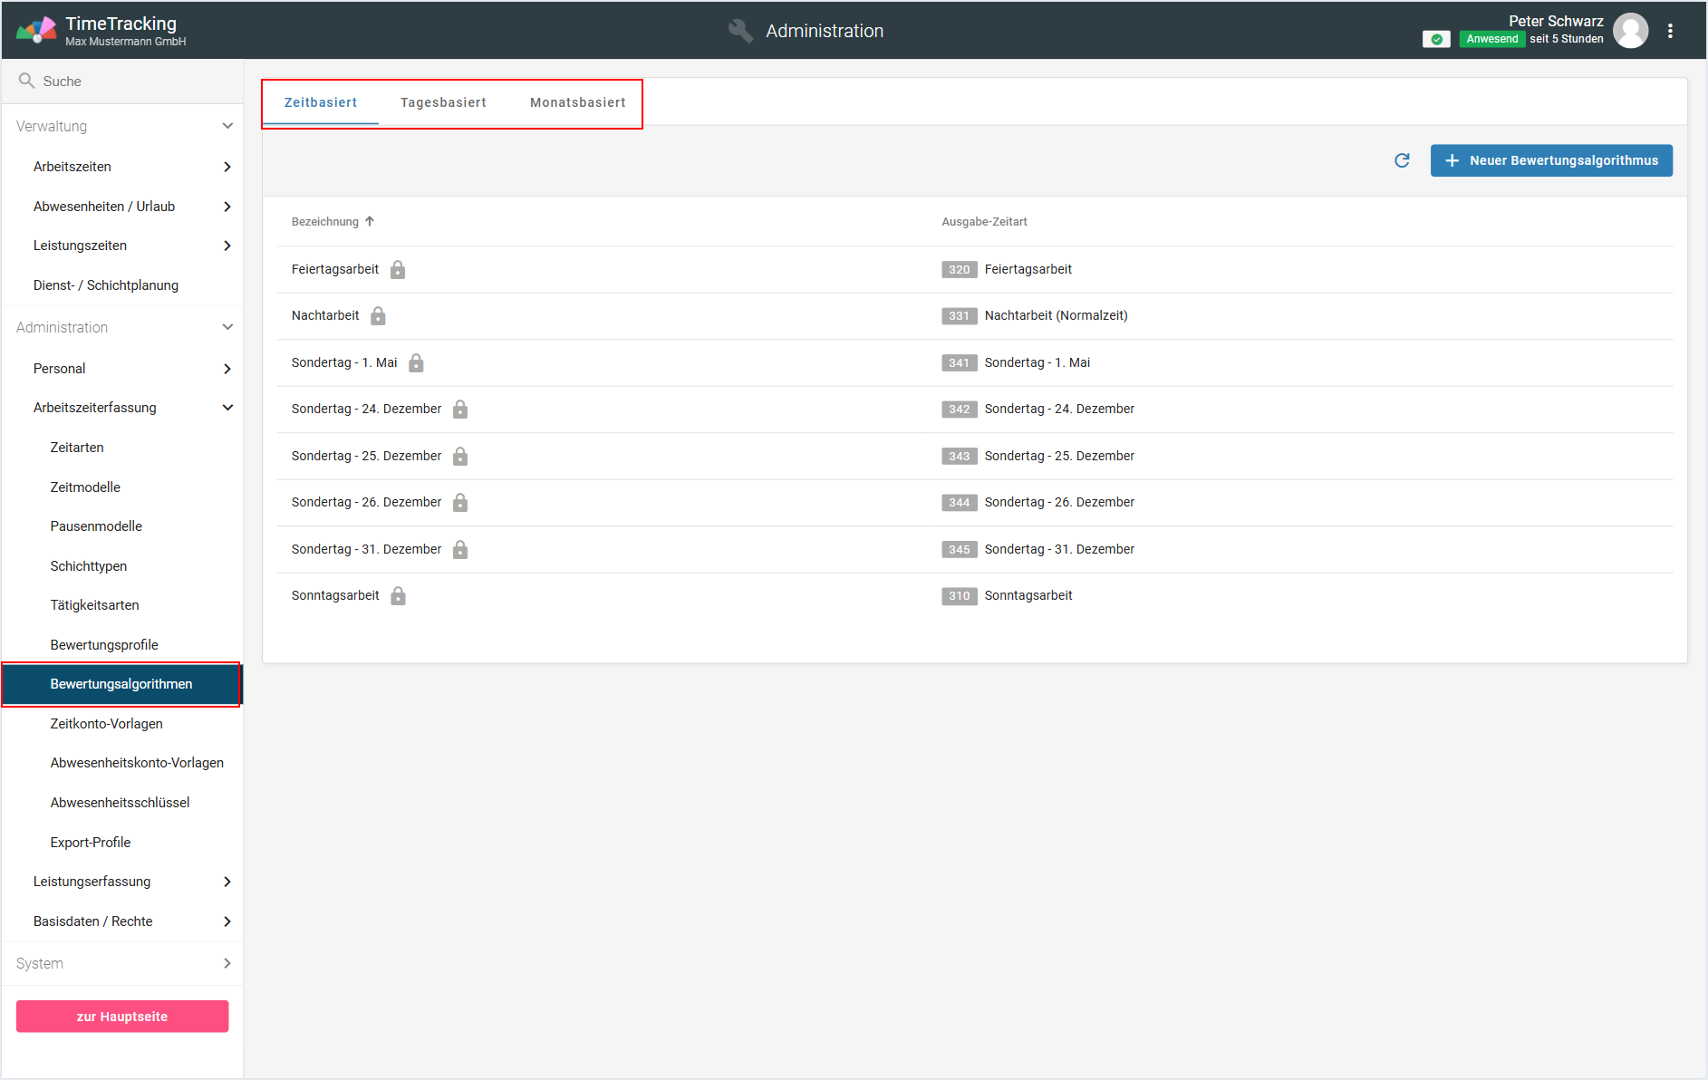Expand the Arbeitszeiten submenu
1708x1080 pixels.
(227, 167)
